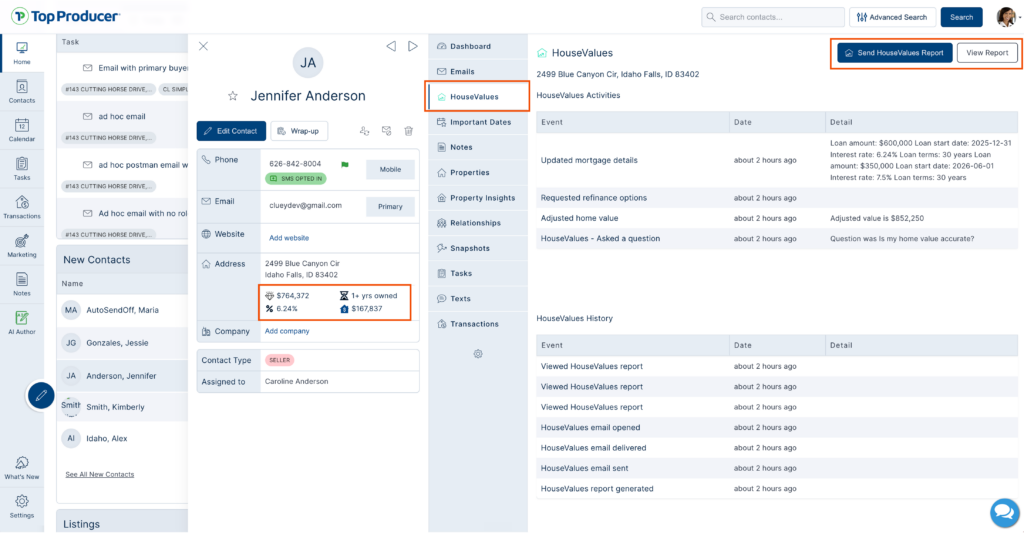Open Notes in the left sidebar
Screen dimensions: 1024x533
pyautogui.click(x=22, y=284)
